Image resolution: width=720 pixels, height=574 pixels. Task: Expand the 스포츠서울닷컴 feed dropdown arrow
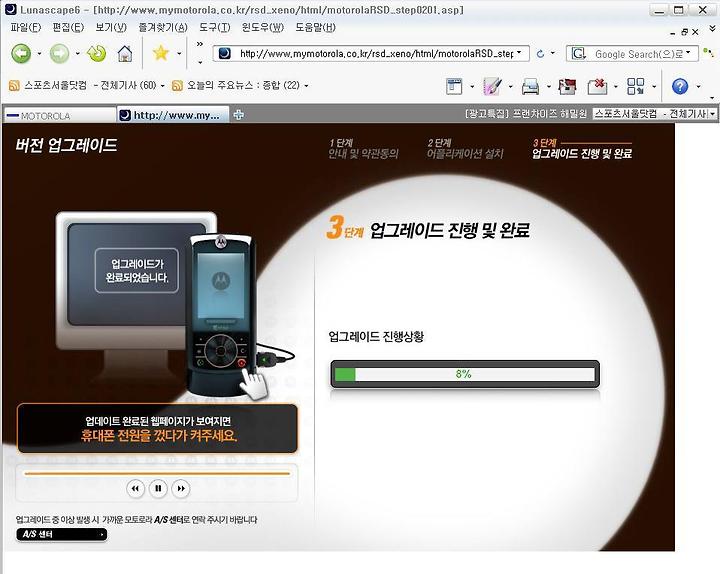pyautogui.click(x=162, y=86)
